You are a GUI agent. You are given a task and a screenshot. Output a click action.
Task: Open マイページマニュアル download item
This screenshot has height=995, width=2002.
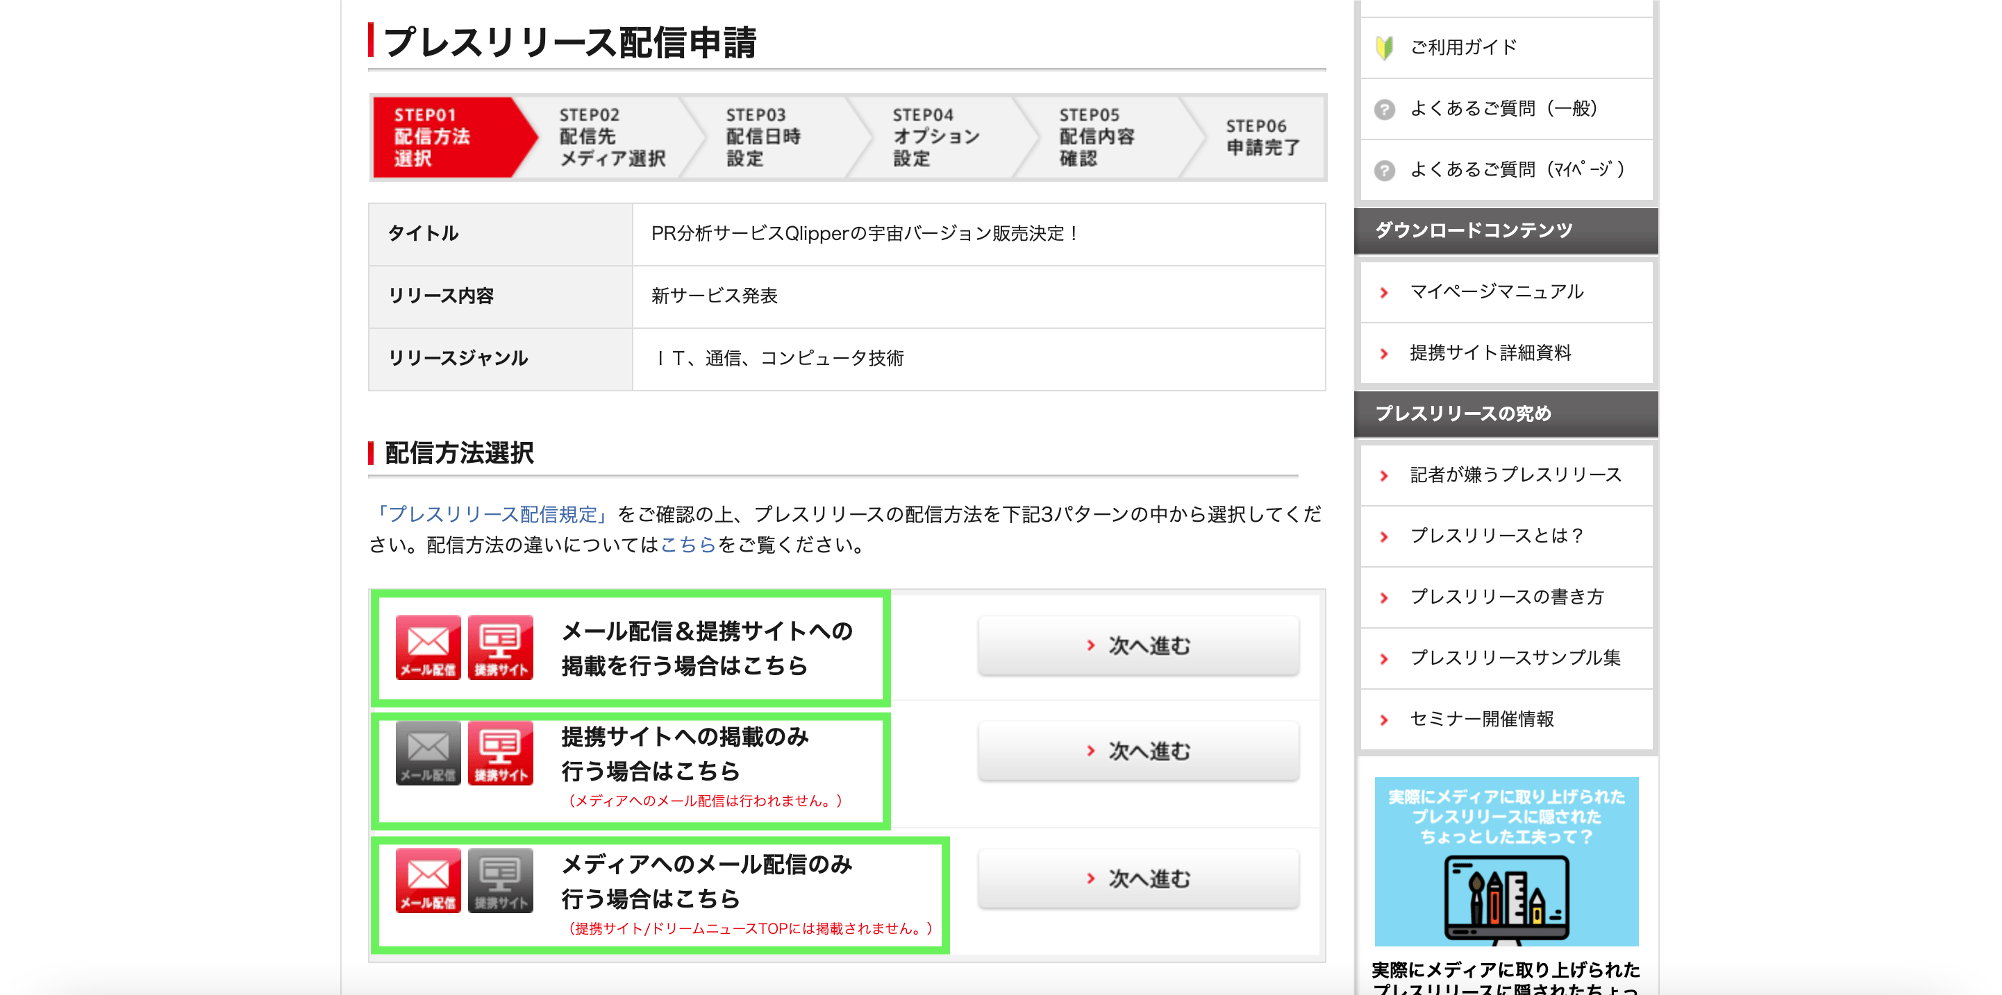1496,292
